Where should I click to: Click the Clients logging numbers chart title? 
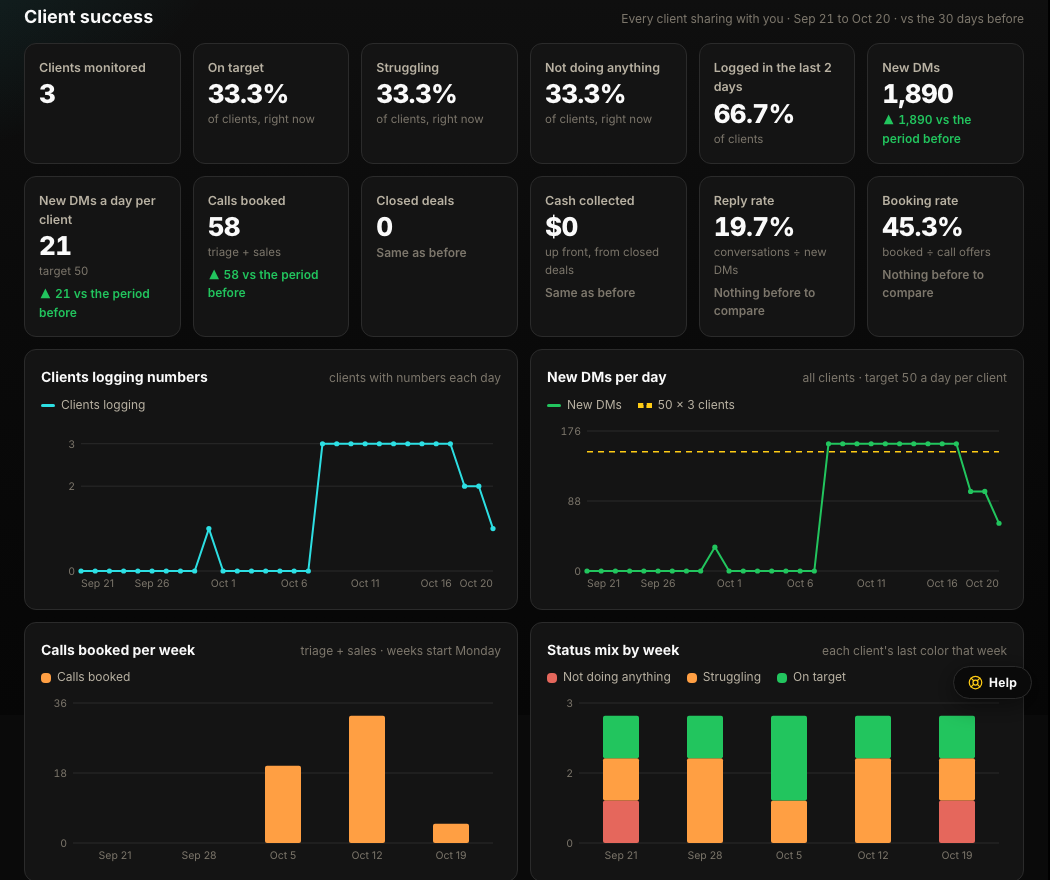coord(124,377)
